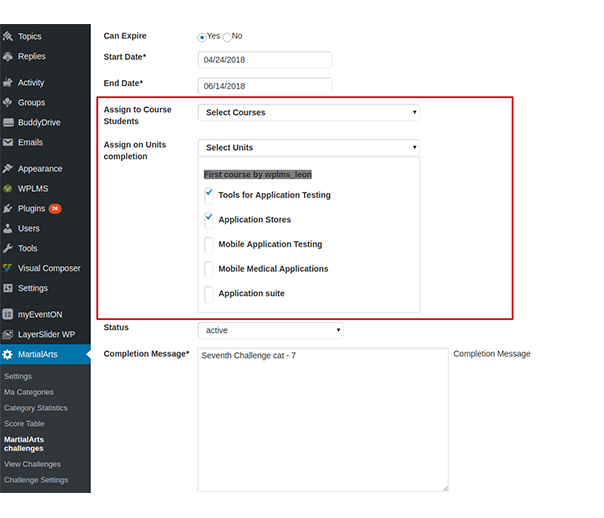The image size is (604, 518).
Task: Select Yes for Can Expire
Action: (x=202, y=37)
